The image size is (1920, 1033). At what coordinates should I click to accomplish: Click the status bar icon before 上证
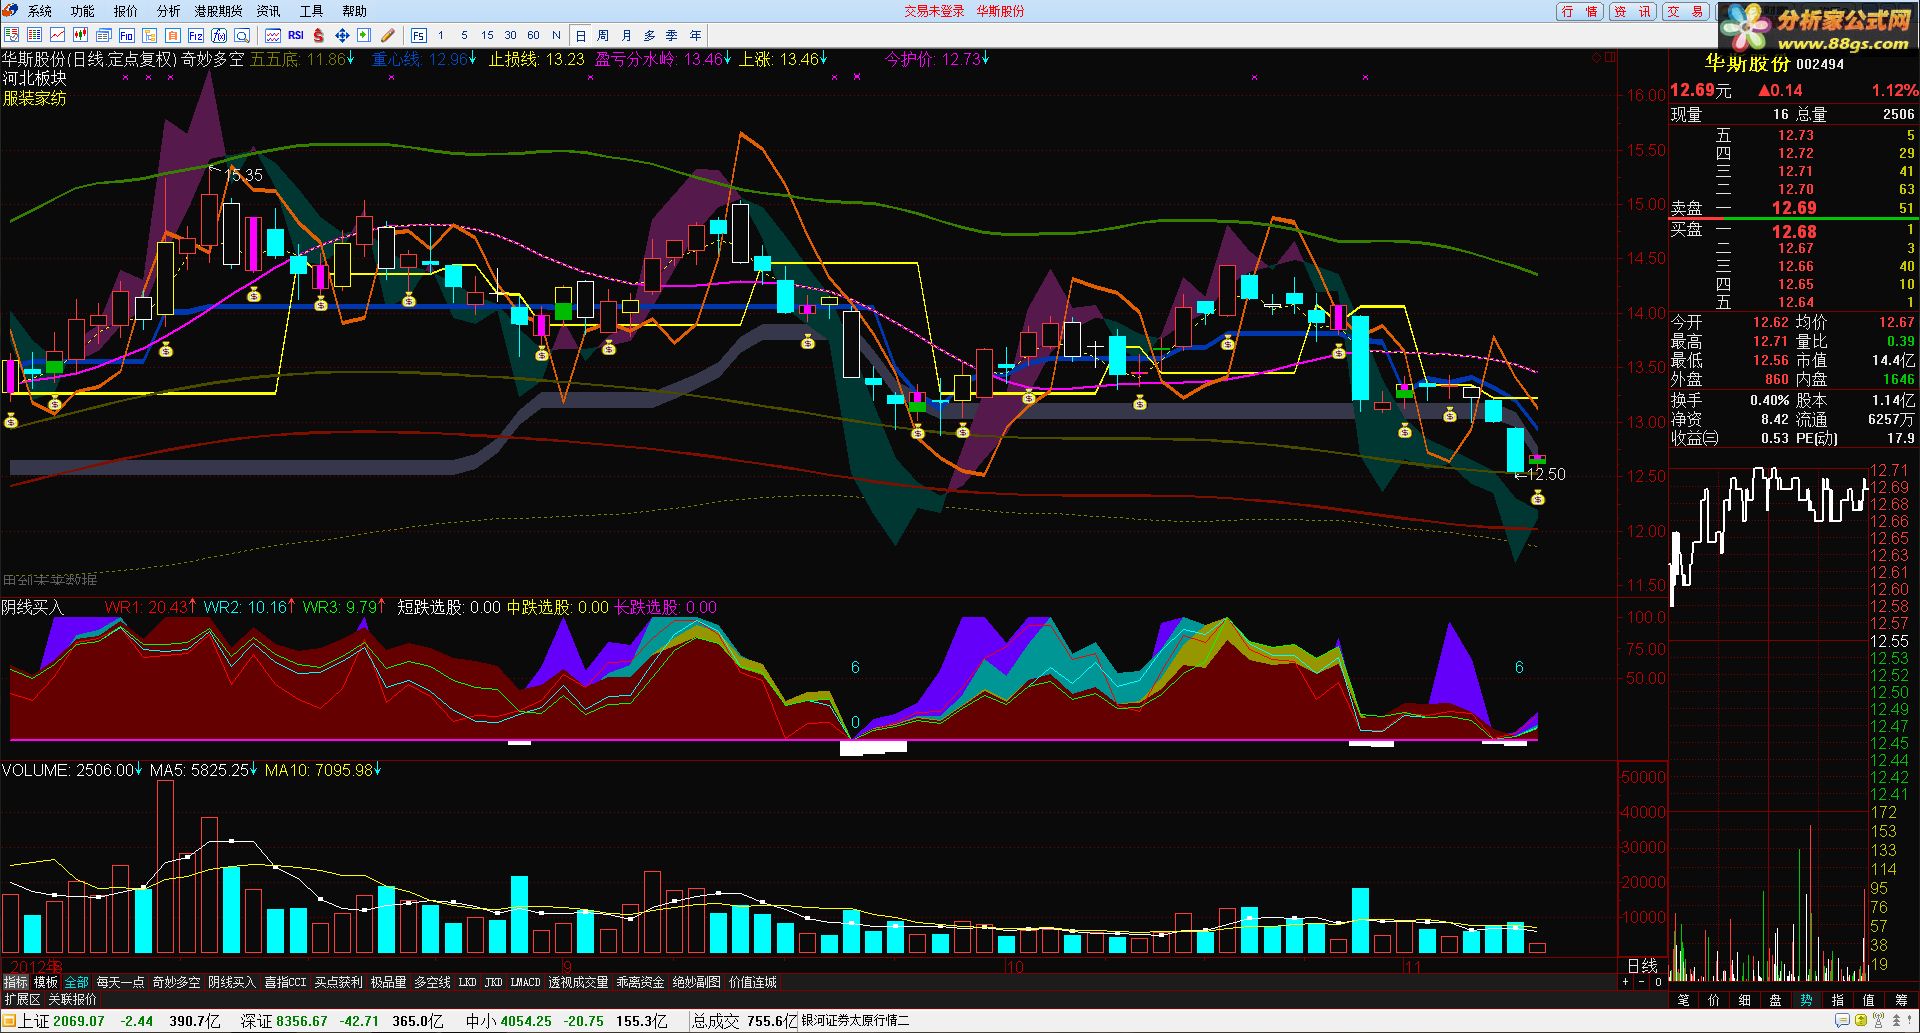10,1021
